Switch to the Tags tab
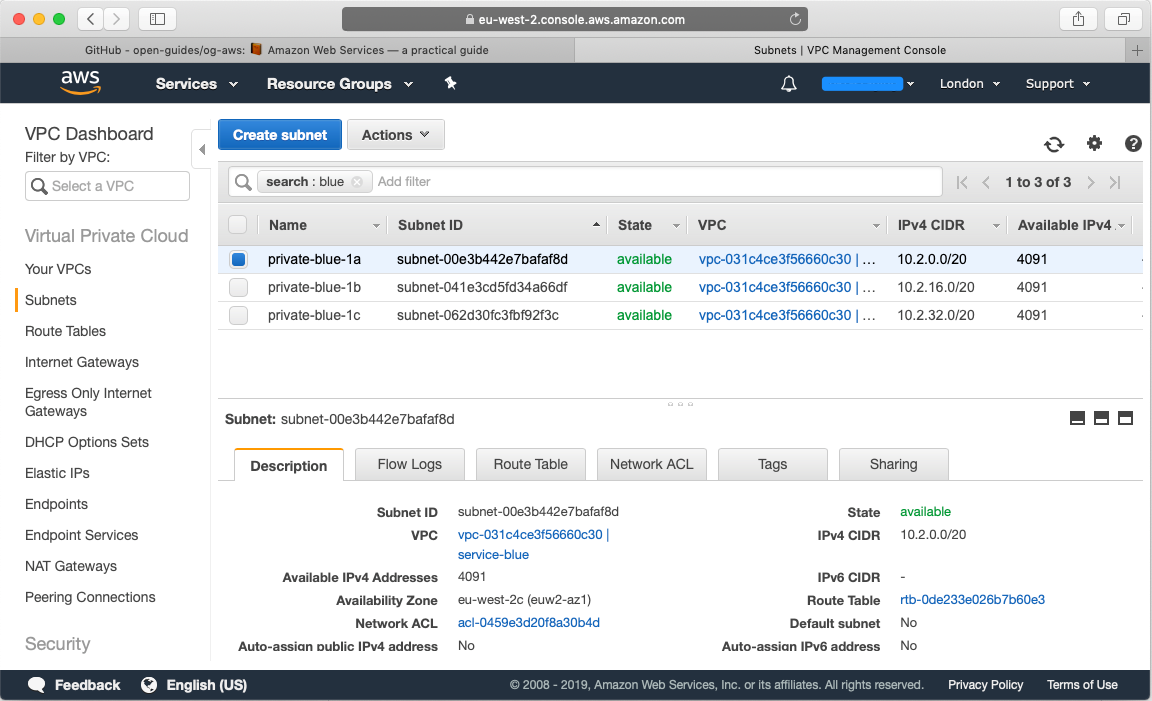Image resolution: width=1152 pixels, height=701 pixels. (x=772, y=464)
